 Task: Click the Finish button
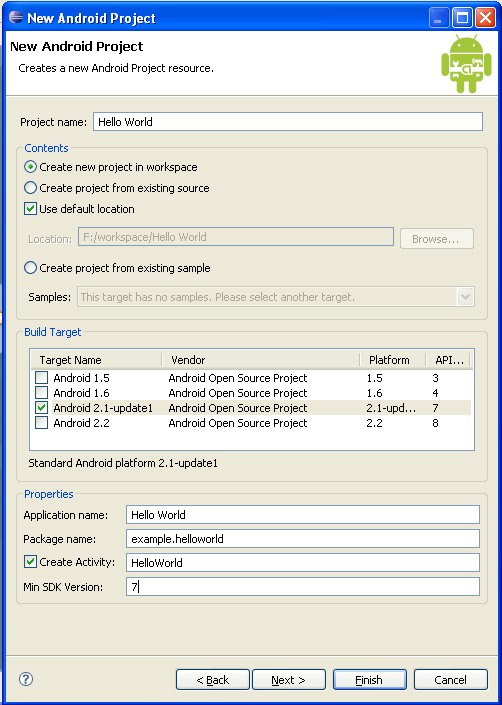coord(369,679)
